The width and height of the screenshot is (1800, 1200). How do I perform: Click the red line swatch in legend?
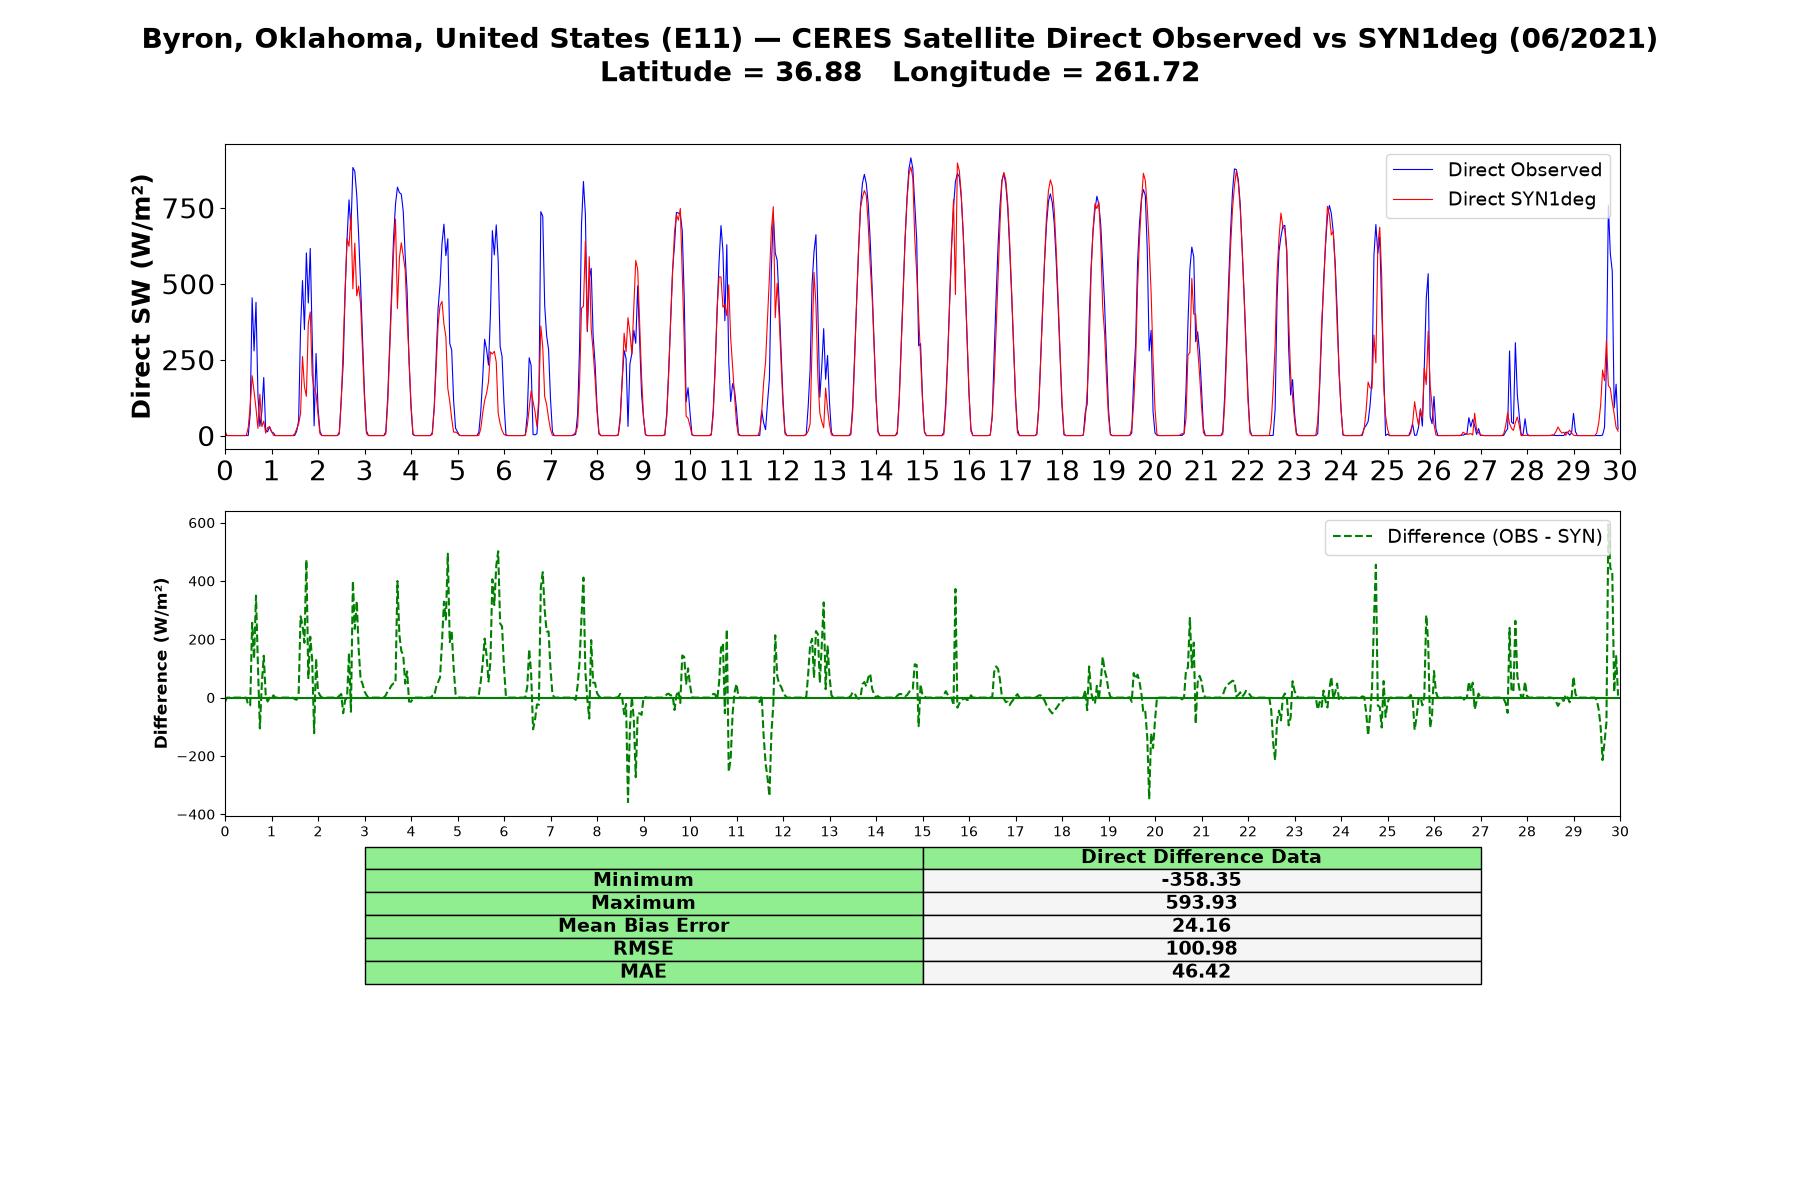1412,199
